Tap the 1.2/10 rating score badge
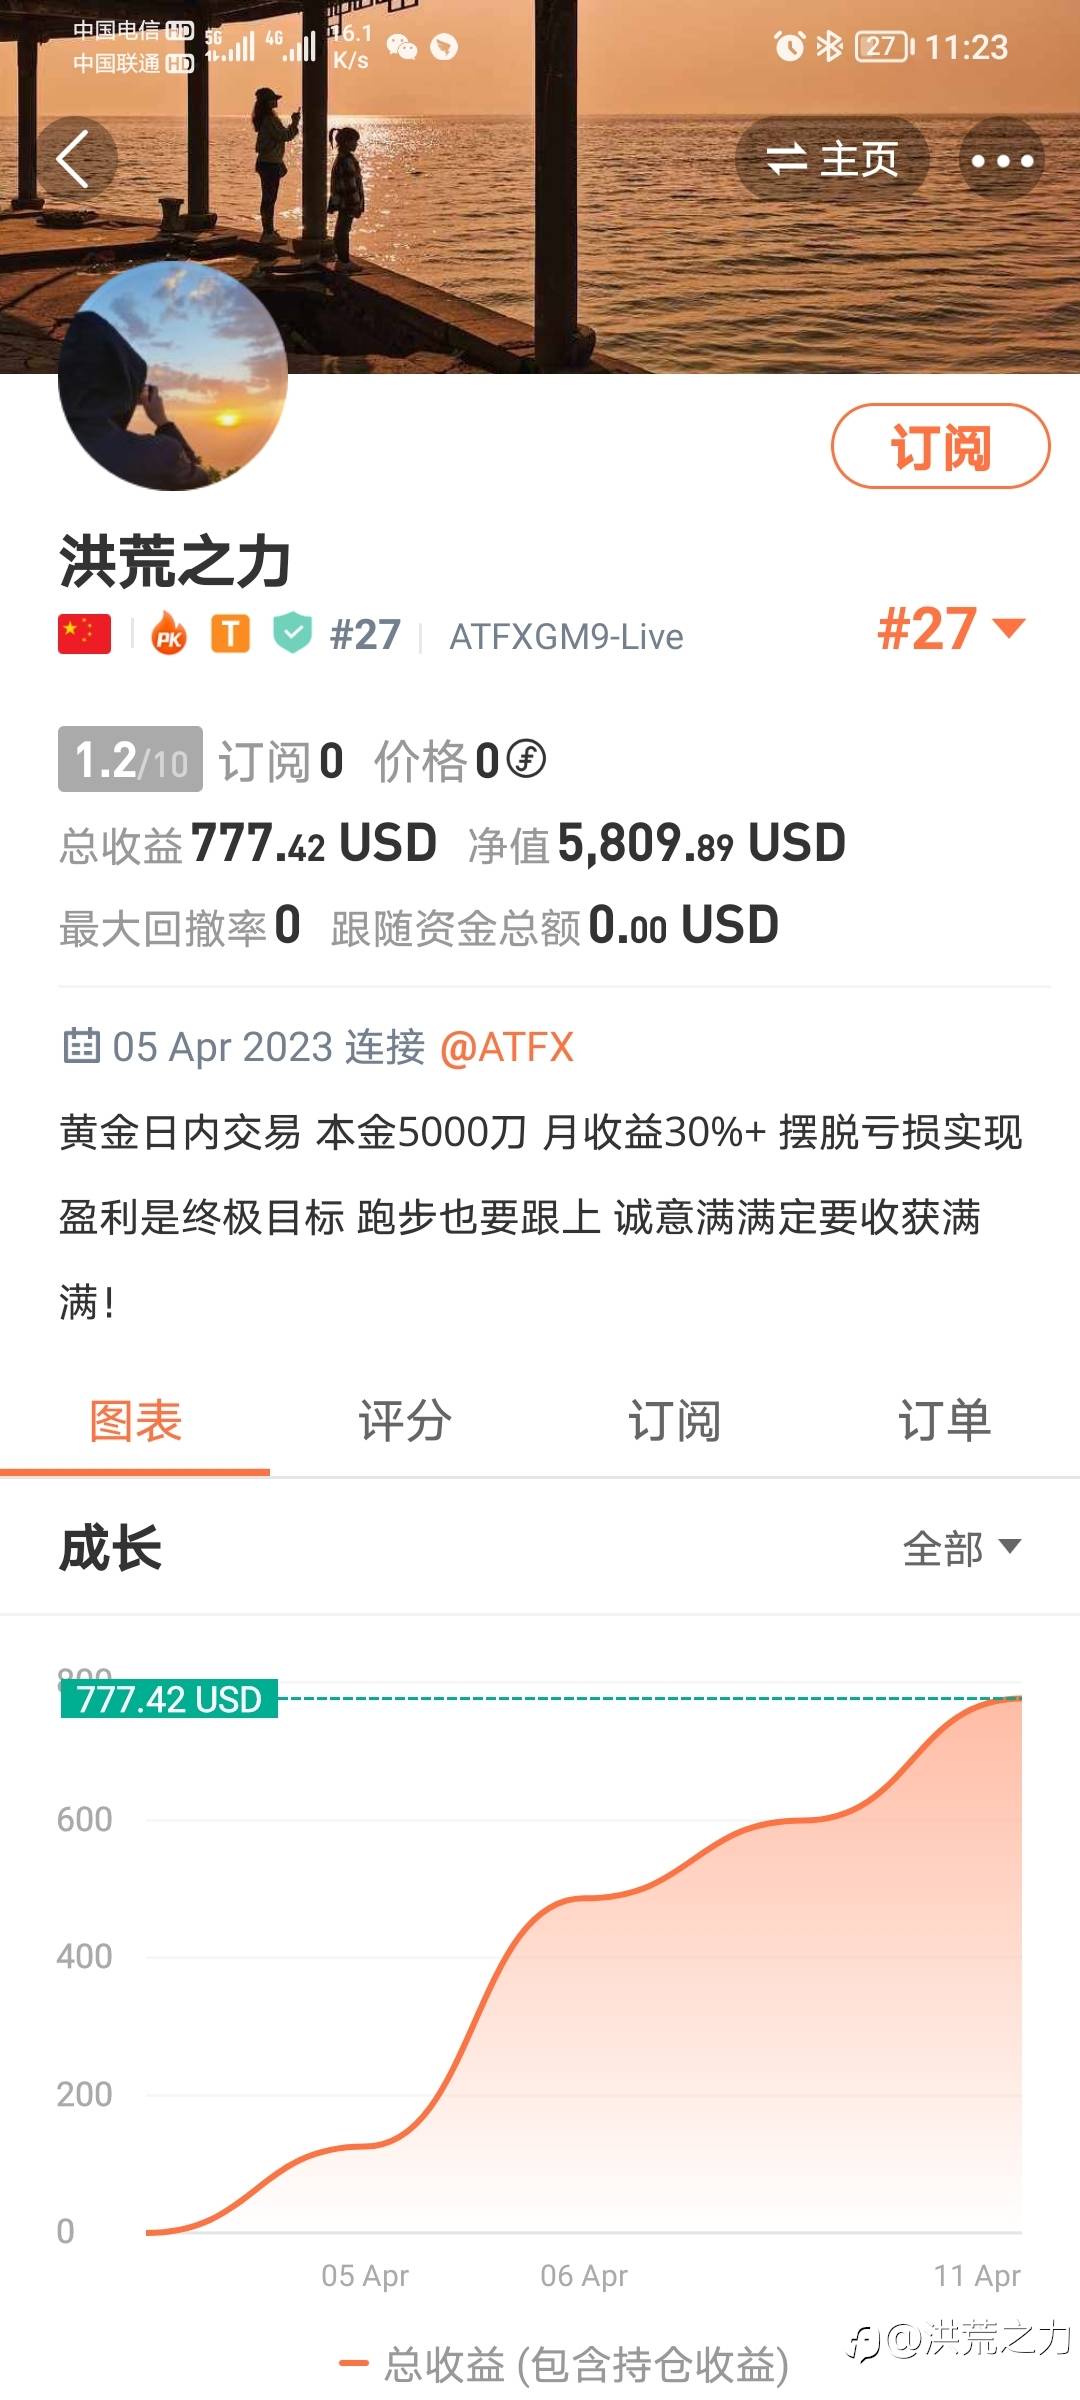Screen dimensions: 1080x2400 click(x=130, y=760)
